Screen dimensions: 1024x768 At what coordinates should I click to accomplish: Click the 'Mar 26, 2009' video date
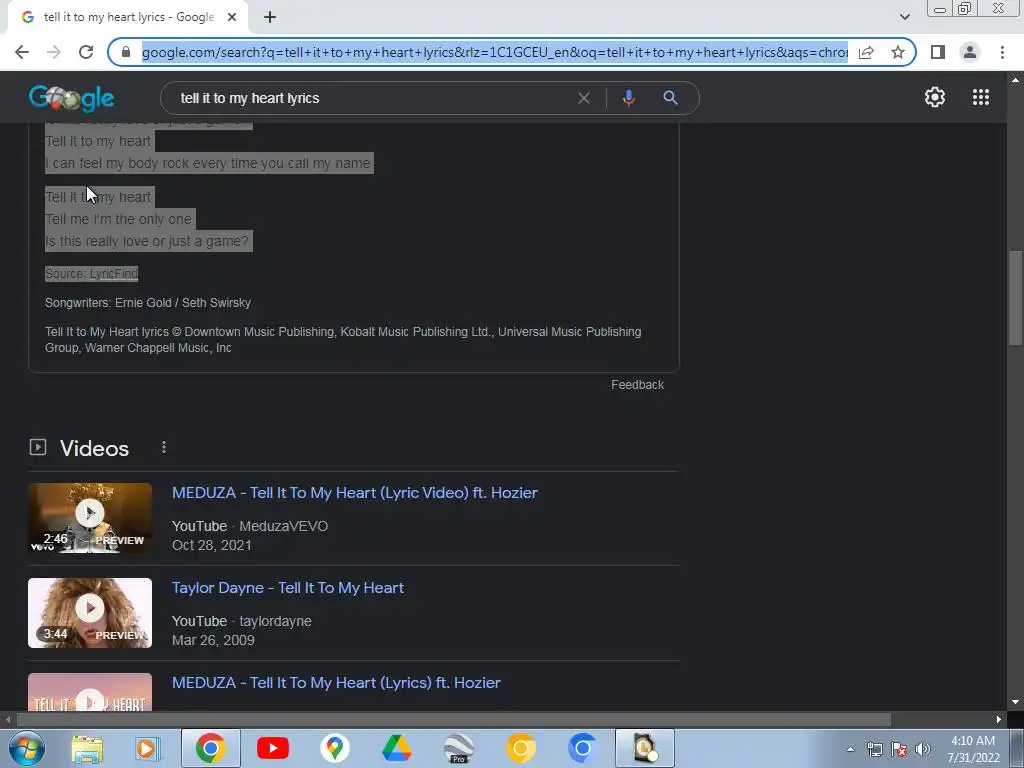(x=213, y=641)
